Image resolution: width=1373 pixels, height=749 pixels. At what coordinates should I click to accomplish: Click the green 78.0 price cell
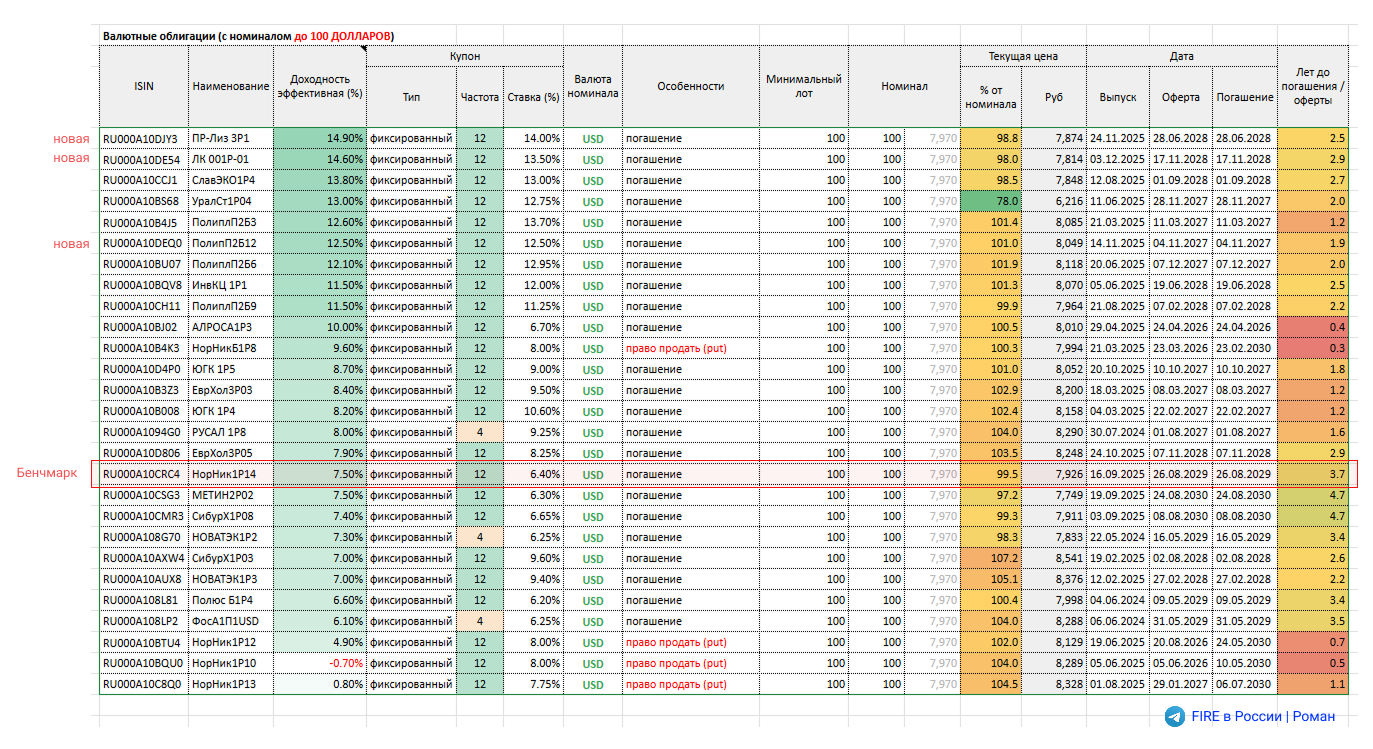pyautogui.click(x=990, y=201)
